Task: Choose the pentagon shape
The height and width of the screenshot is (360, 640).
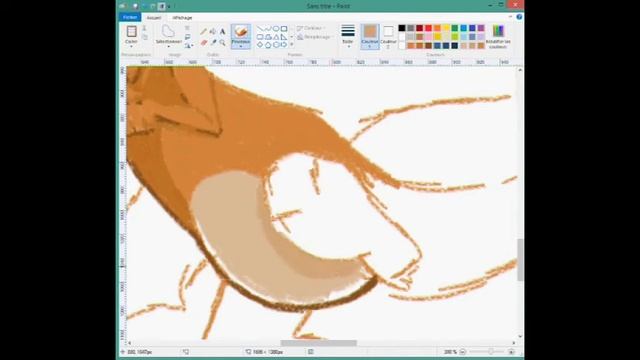Action: click(x=268, y=44)
